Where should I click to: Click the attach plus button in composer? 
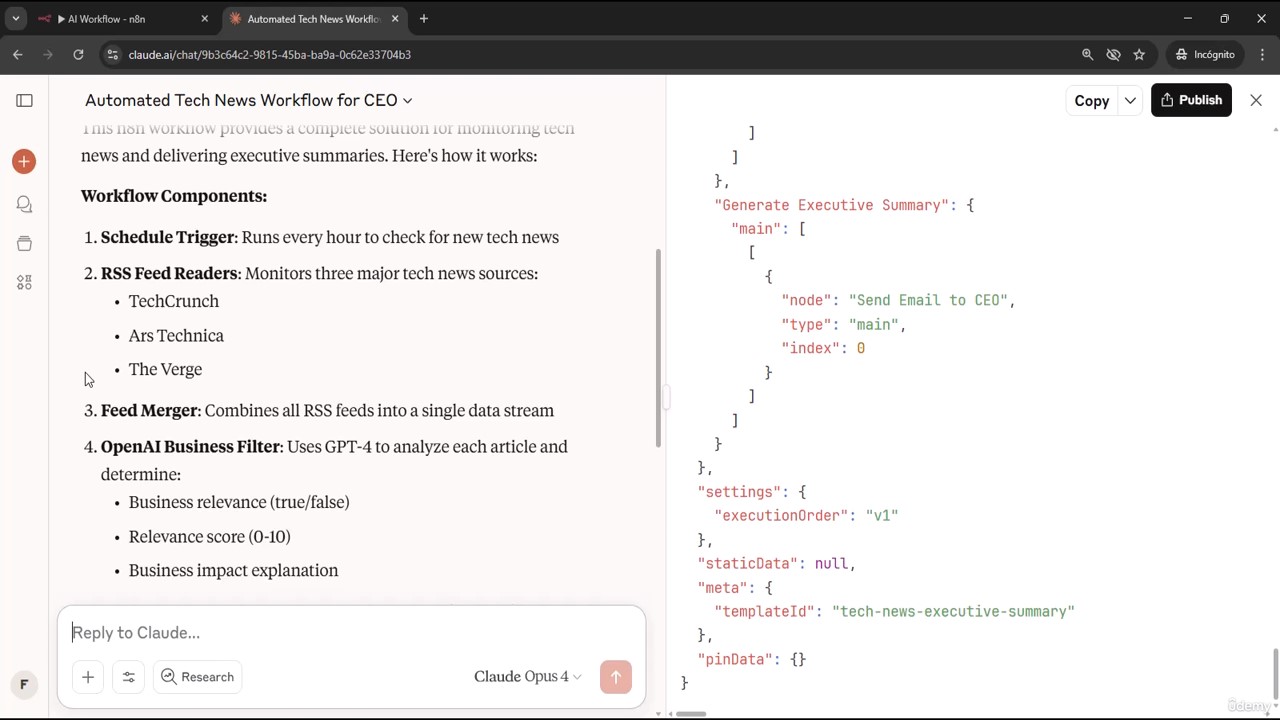coord(88,677)
